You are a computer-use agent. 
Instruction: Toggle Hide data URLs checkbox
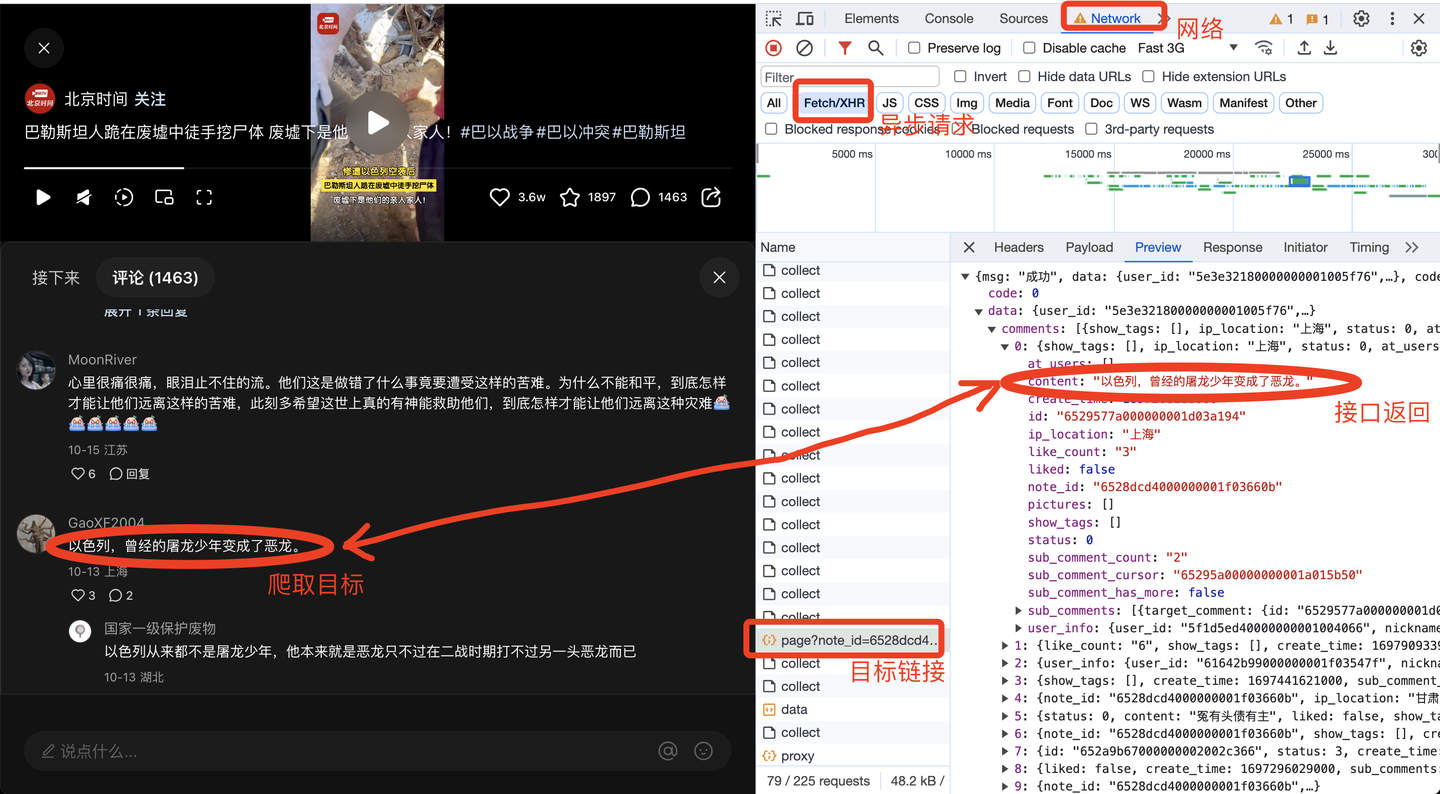click(1024, 77)
